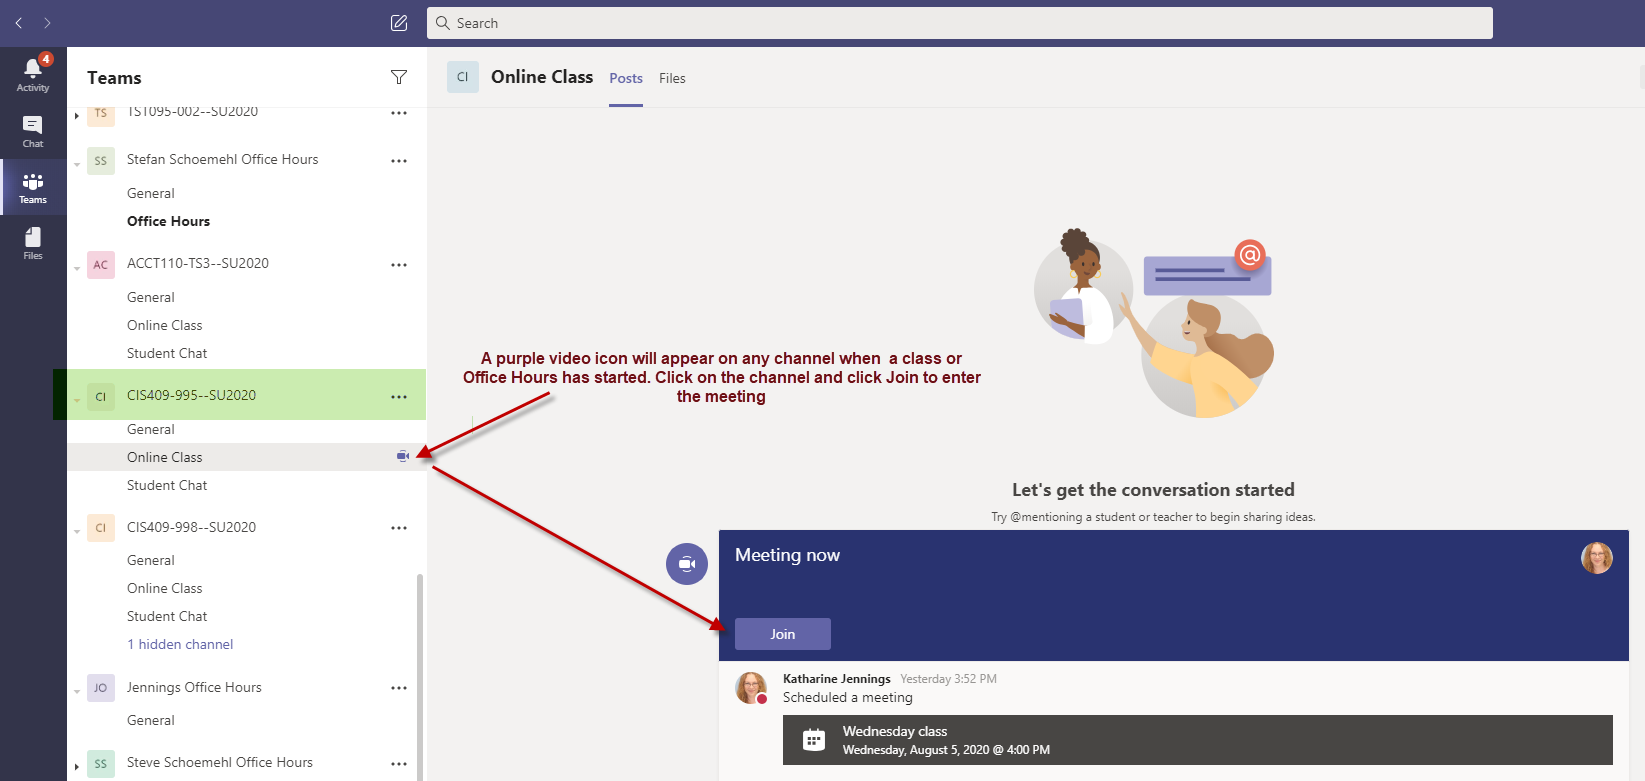Go back with the left arrow
The width and height of the screenshot is (1645, 781).
19,22
